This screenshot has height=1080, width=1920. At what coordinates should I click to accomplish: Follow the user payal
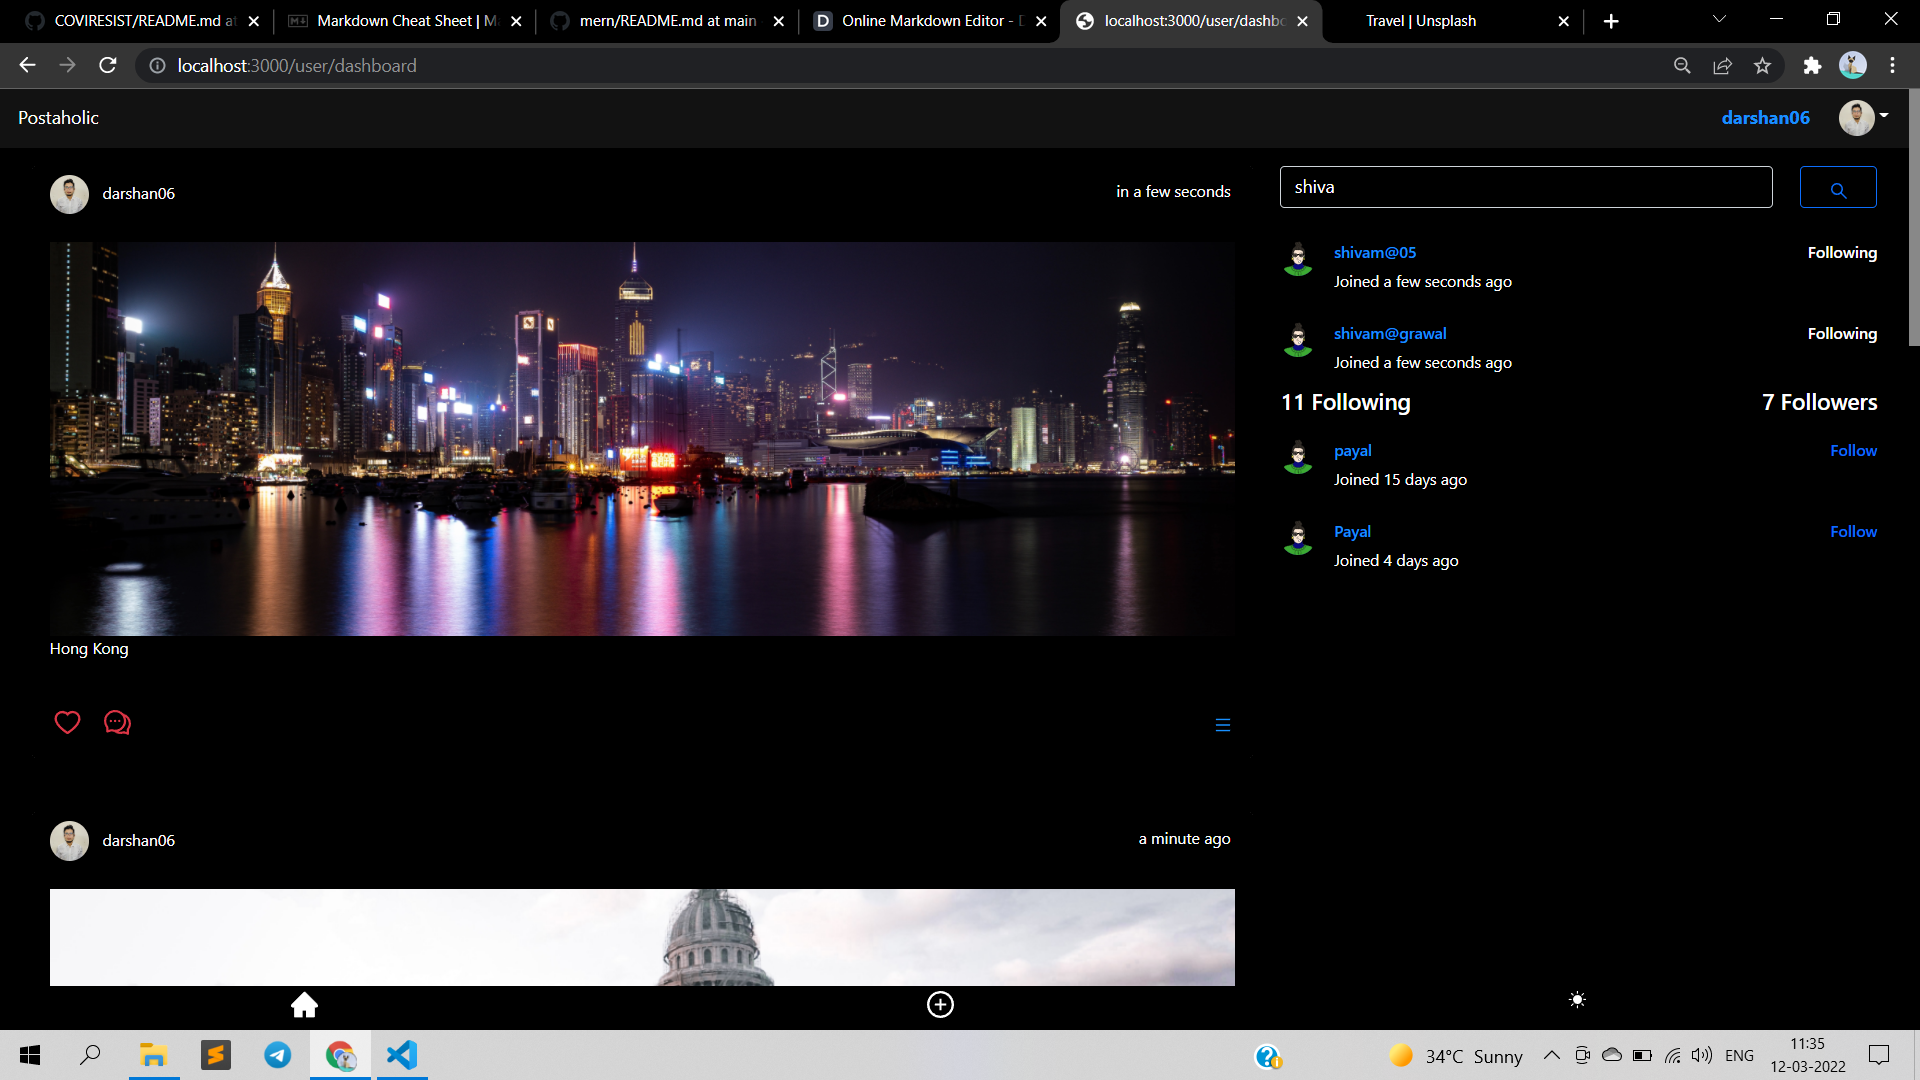coord(1853,451)
